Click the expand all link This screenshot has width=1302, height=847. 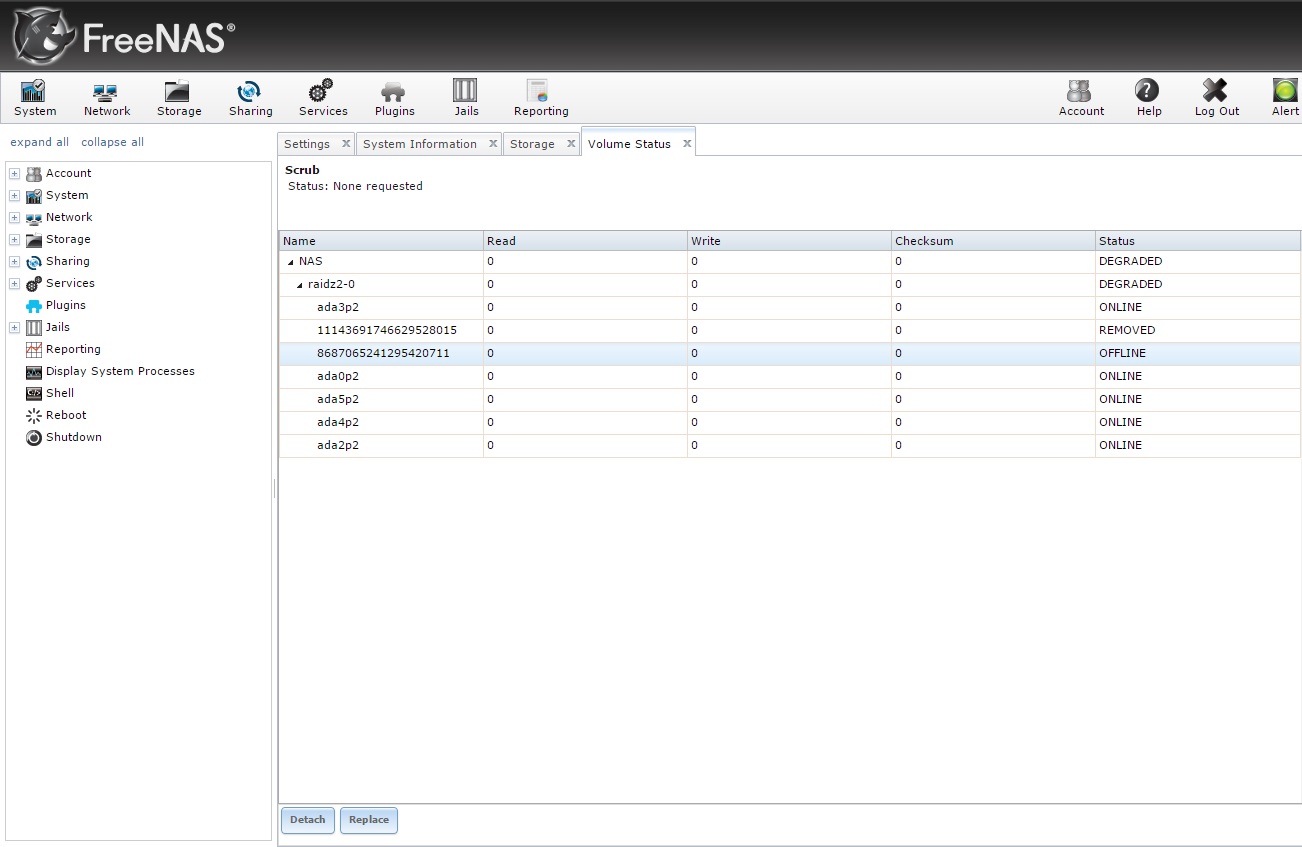pyautogui.click(x=40, y=142)
